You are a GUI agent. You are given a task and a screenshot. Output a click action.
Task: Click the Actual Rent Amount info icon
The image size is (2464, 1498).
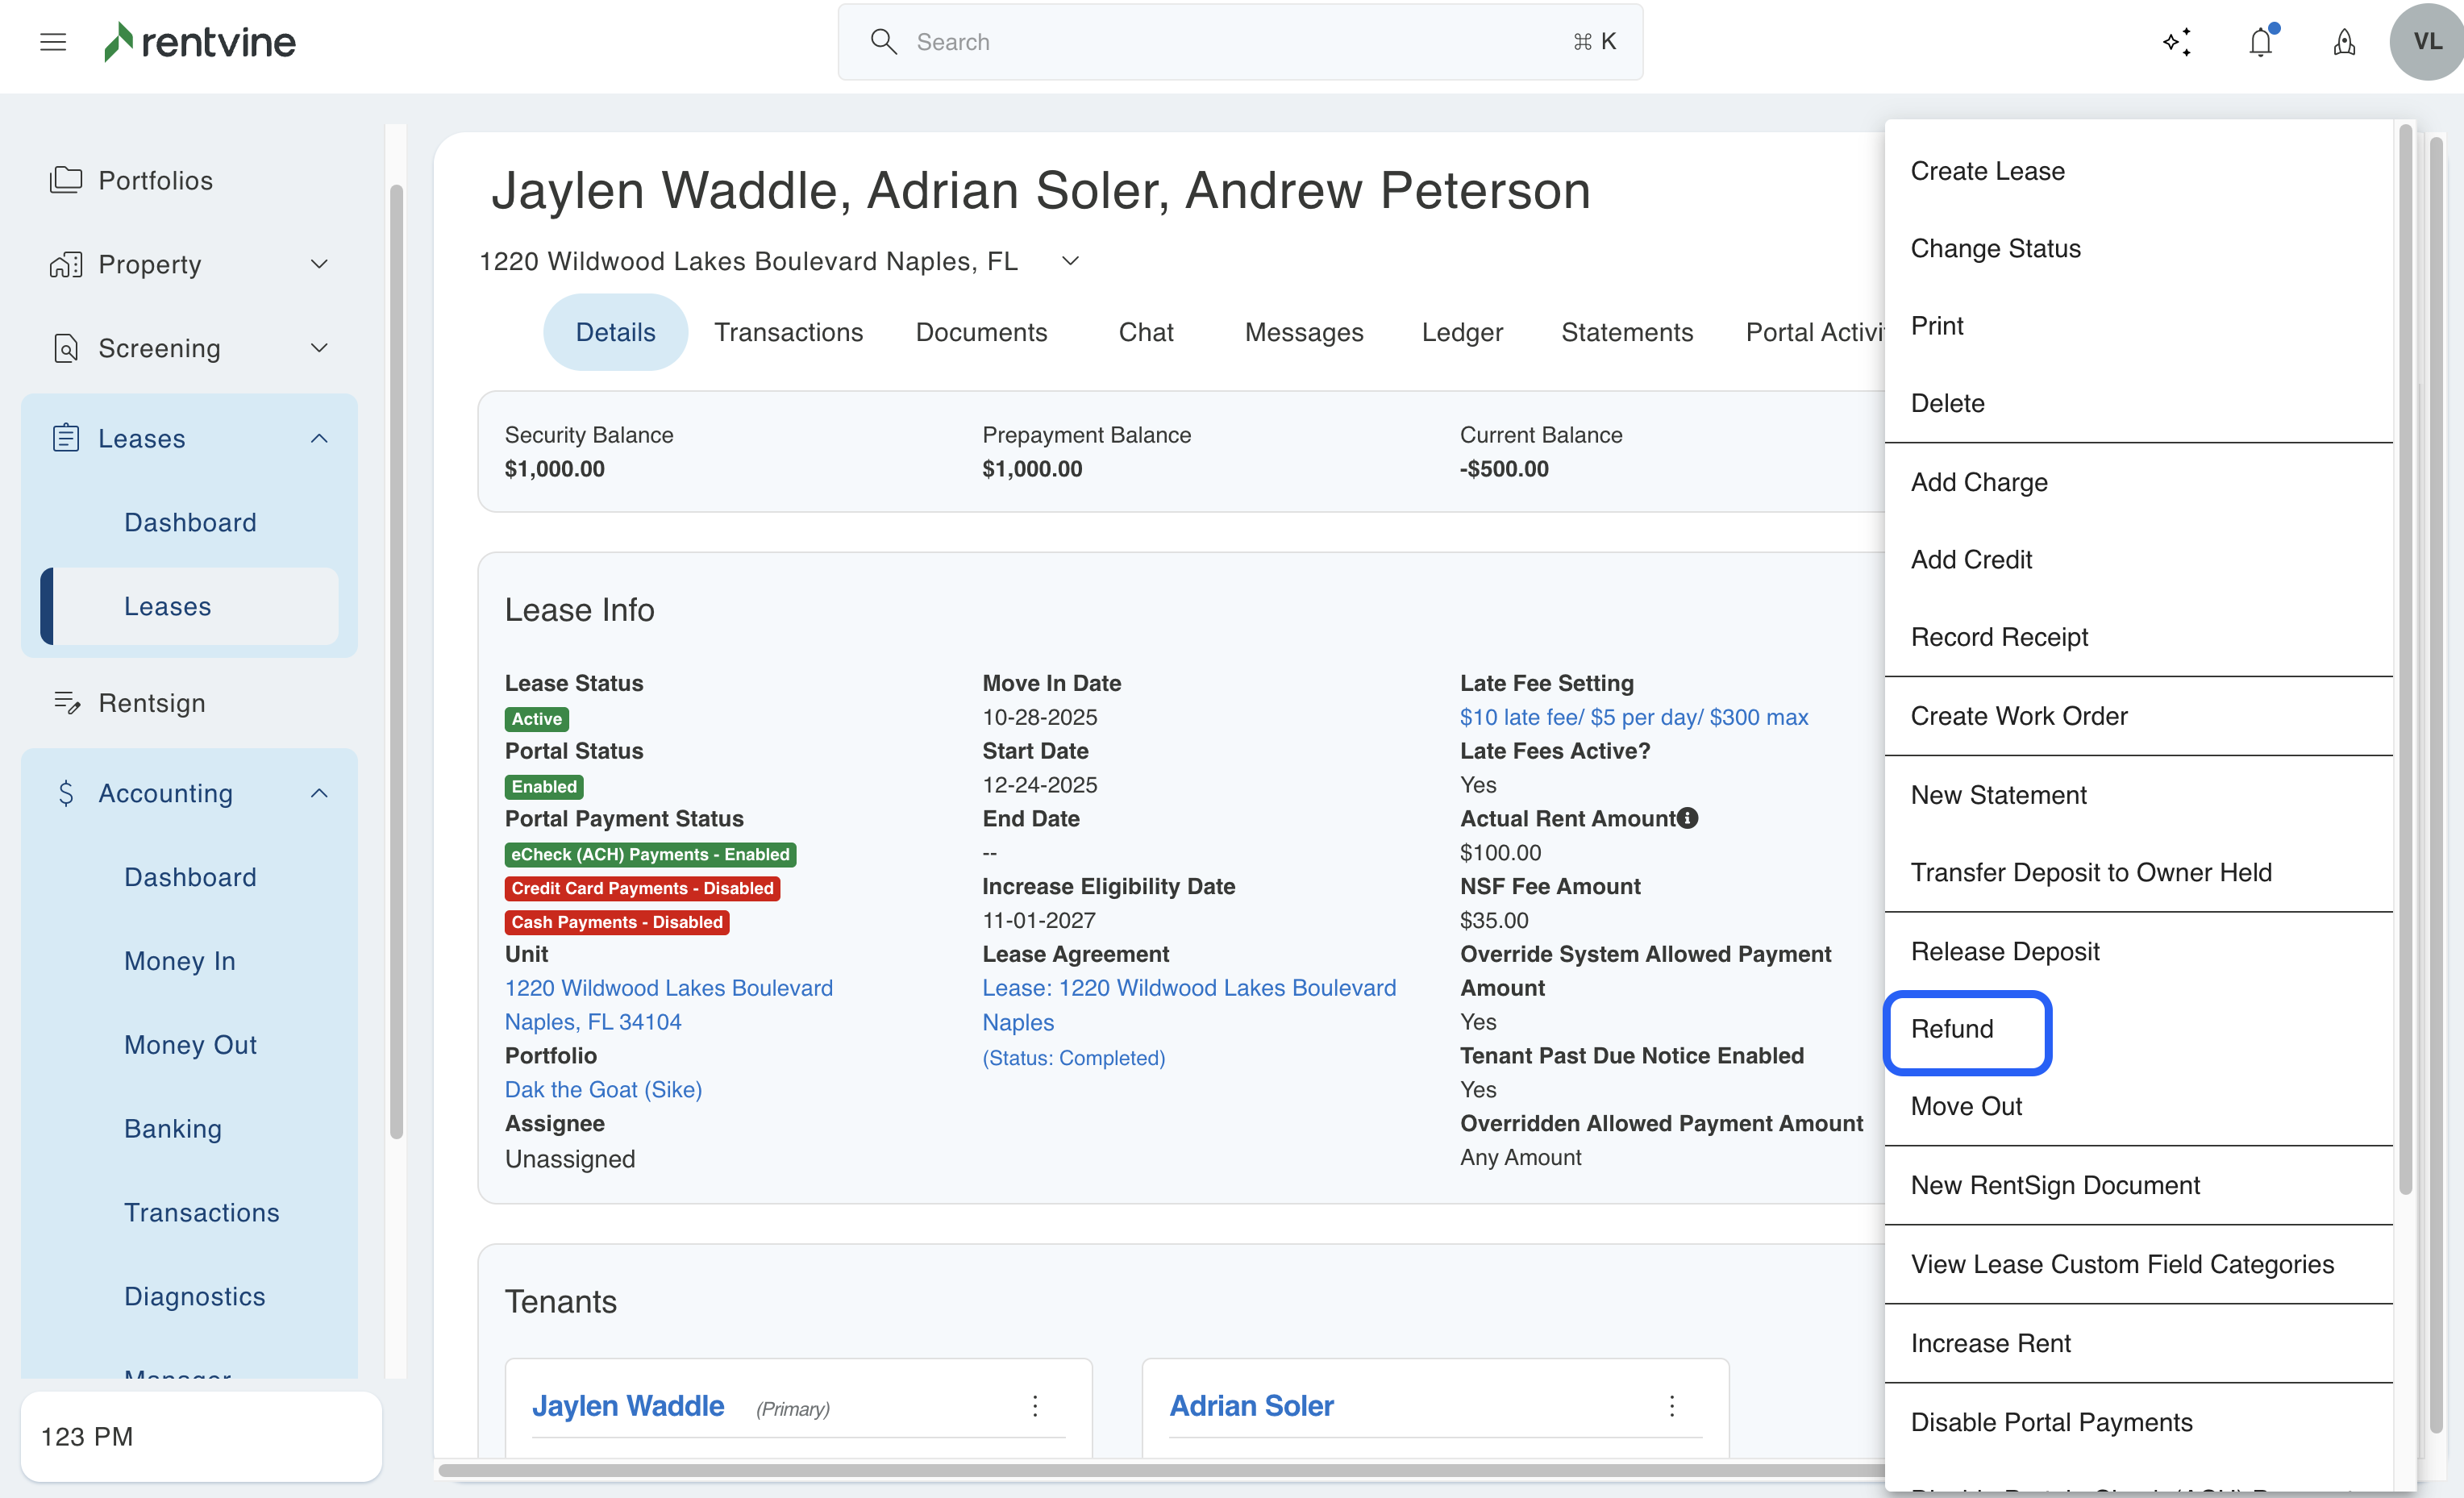[1688, 818]
